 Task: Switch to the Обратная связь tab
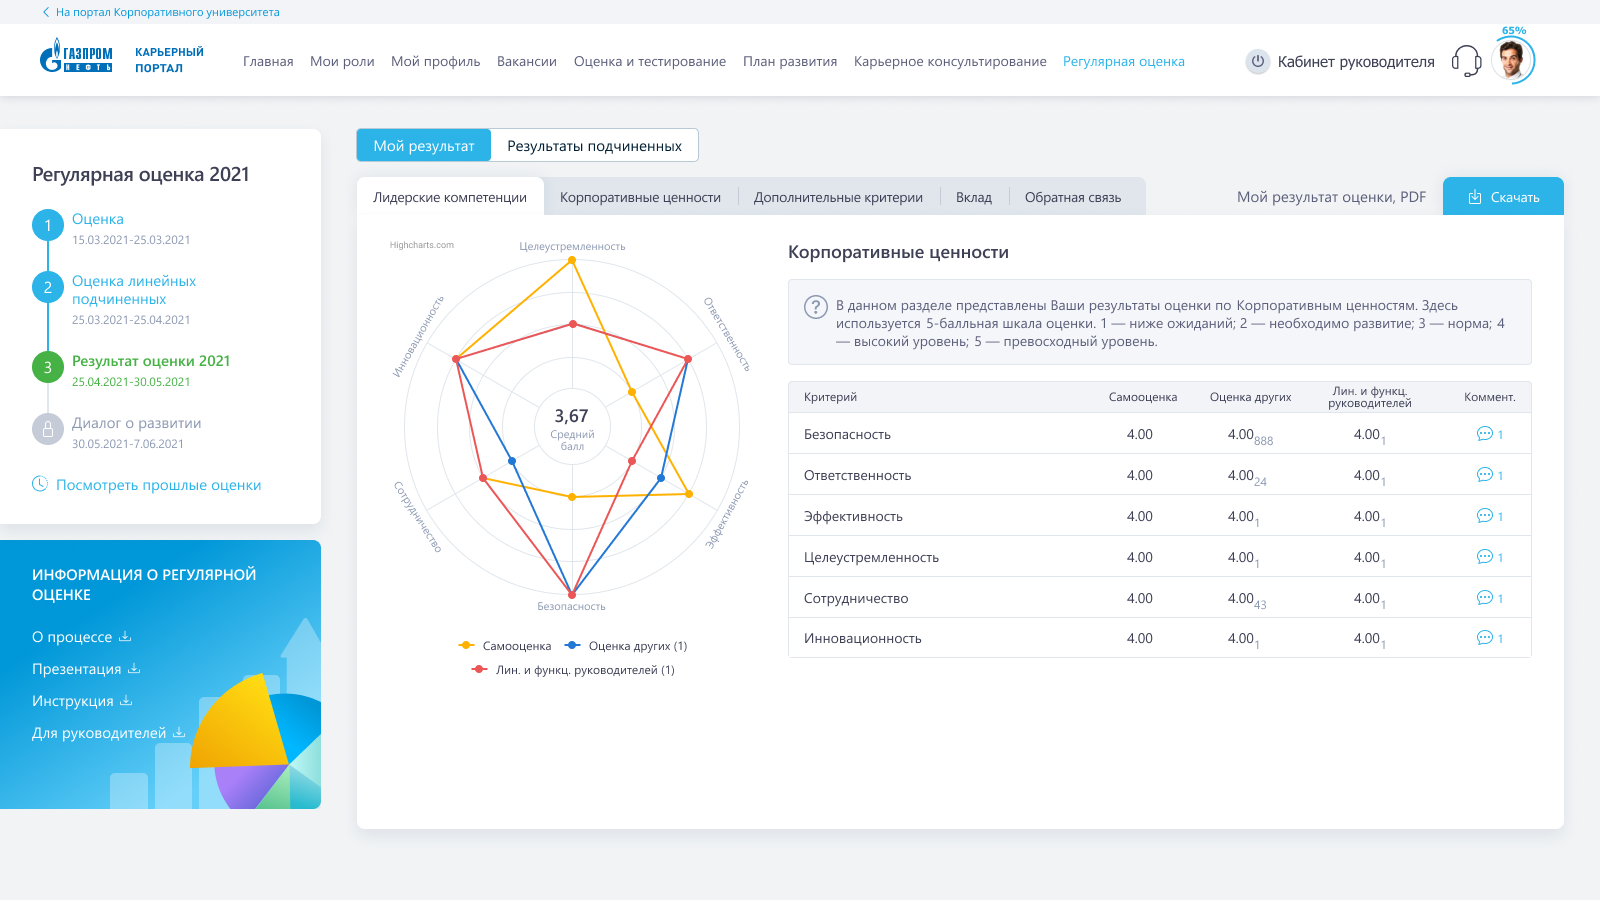click(x=1072, y=198)
